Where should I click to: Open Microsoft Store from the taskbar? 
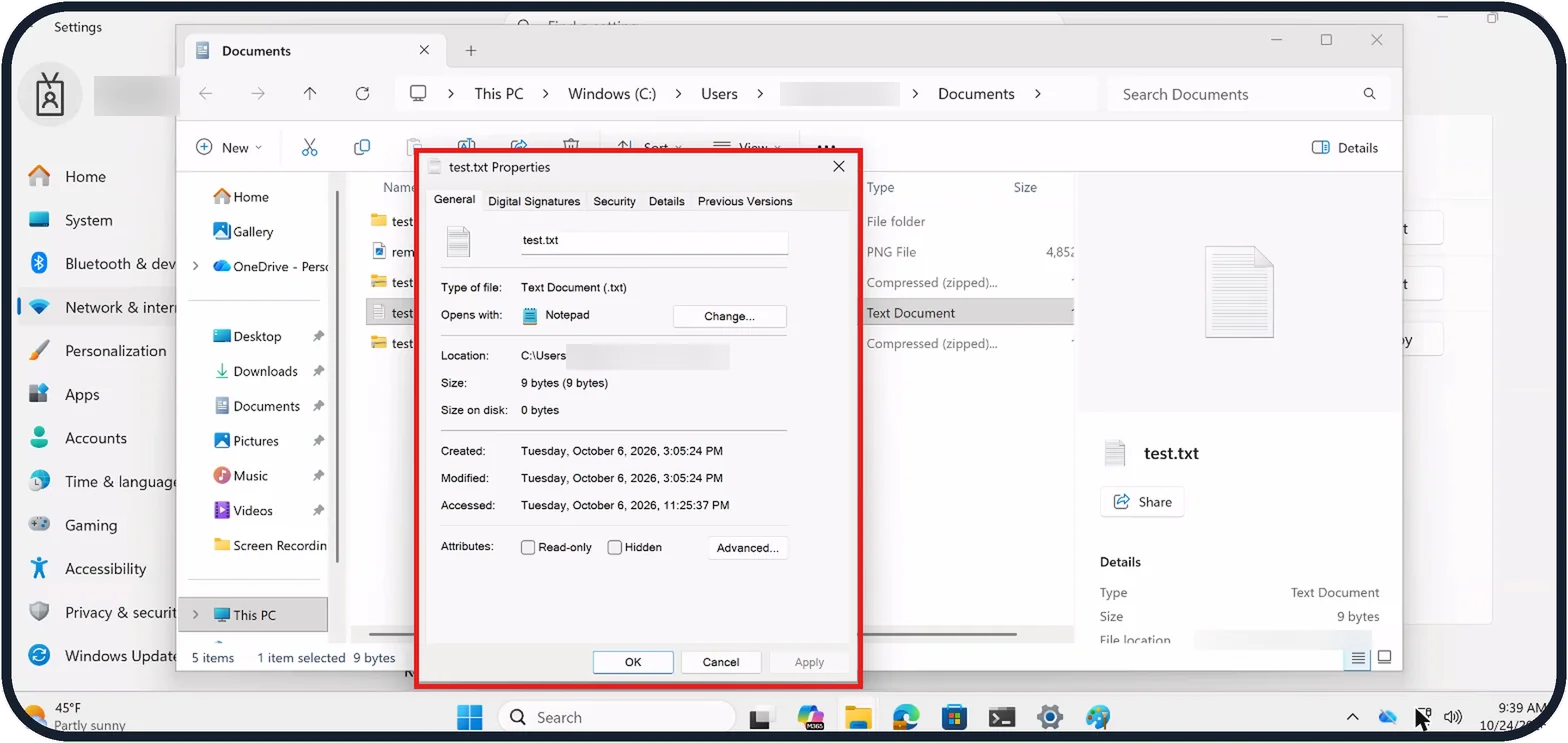pyautogui.click(x=954, y=717)
